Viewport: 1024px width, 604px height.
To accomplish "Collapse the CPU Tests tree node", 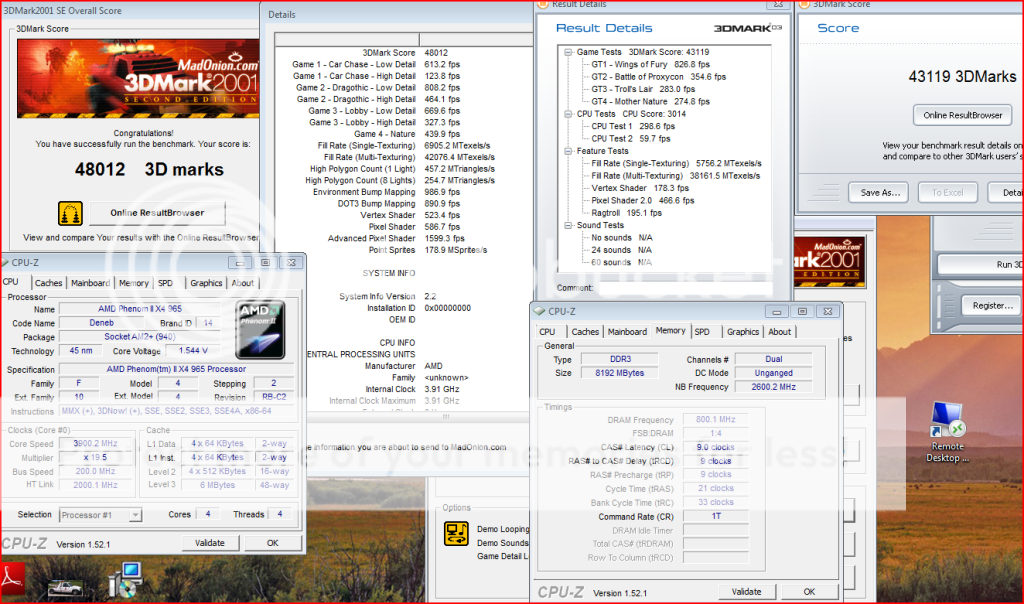I will pos(568,114).
